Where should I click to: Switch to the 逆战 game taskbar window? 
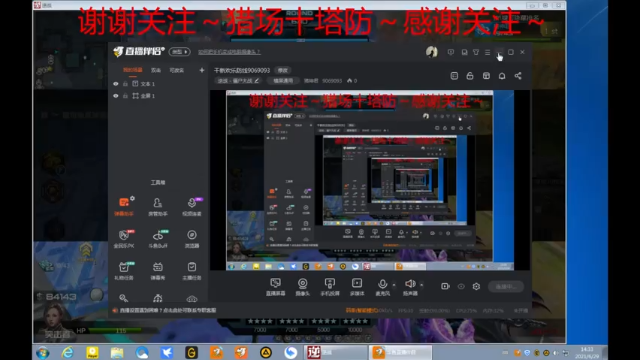[336, 352]
